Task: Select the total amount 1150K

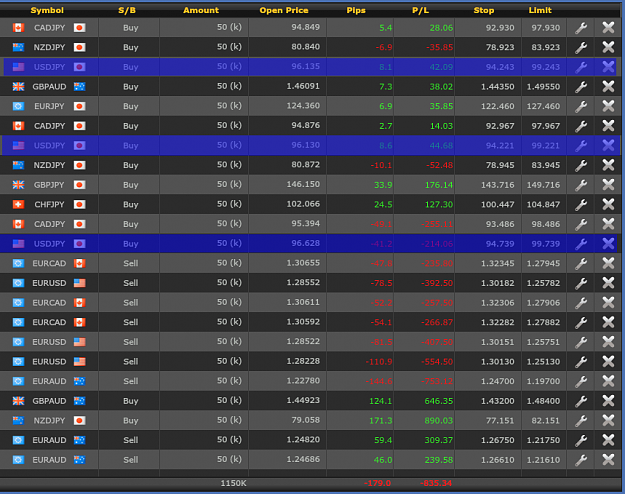Action: (x=234, y=483)
